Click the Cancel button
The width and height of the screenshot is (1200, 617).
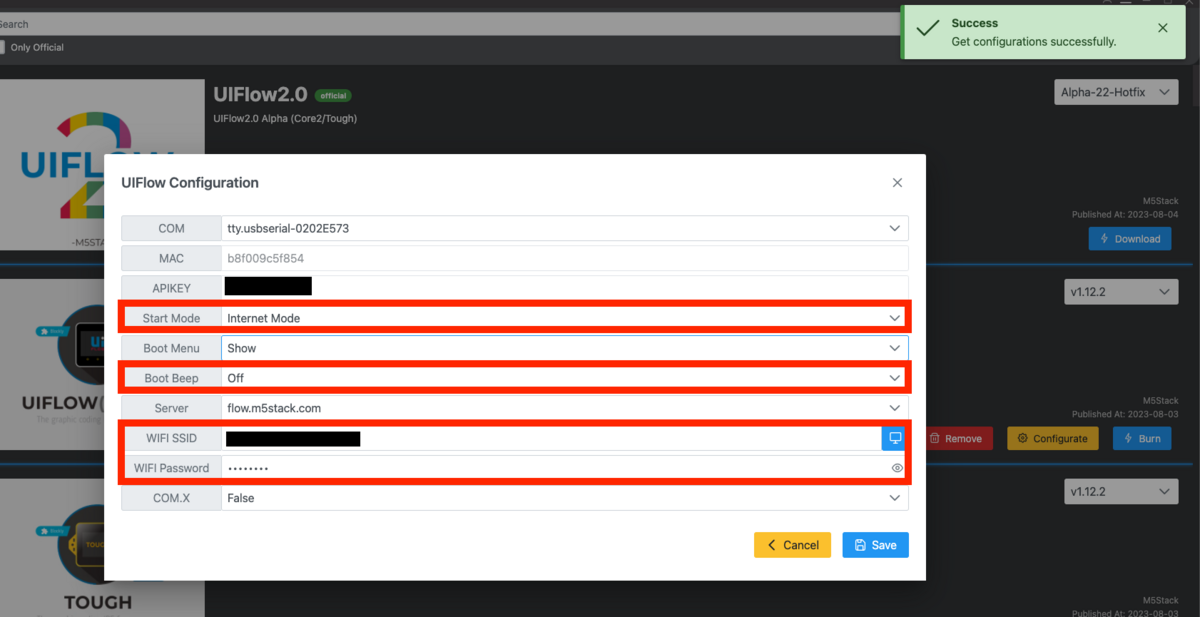[x=792, y=545]
